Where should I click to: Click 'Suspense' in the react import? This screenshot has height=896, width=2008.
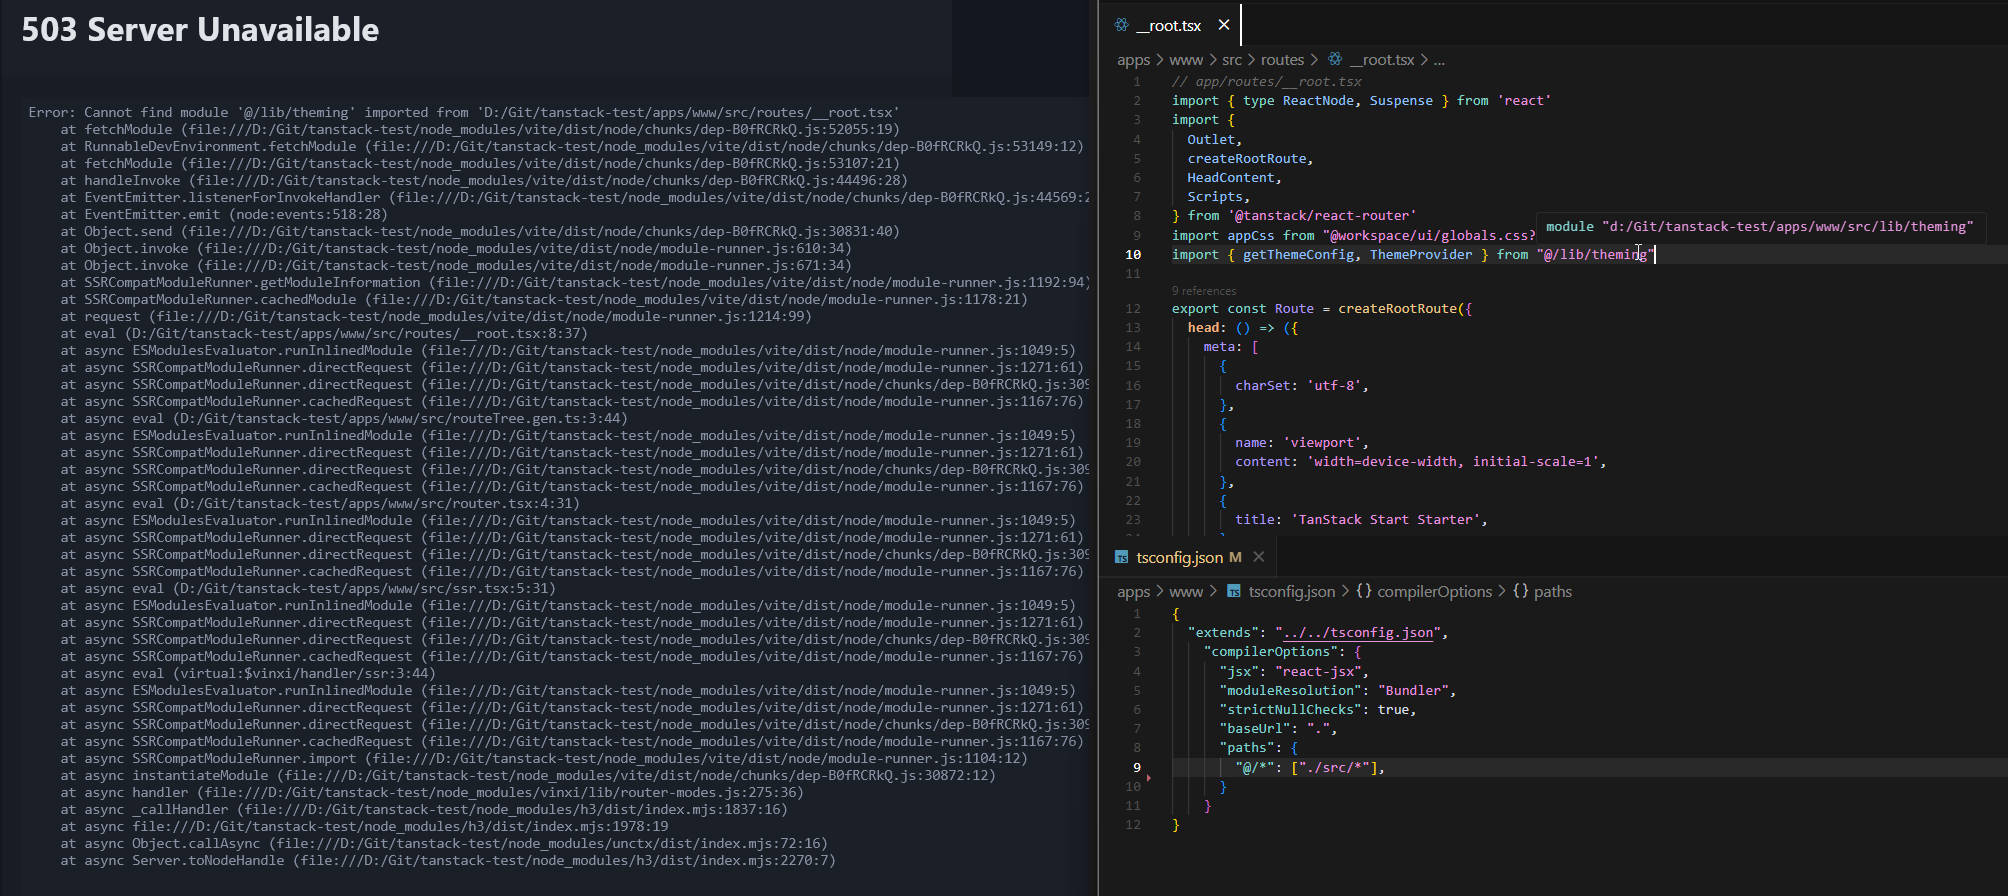point(1401,101)
